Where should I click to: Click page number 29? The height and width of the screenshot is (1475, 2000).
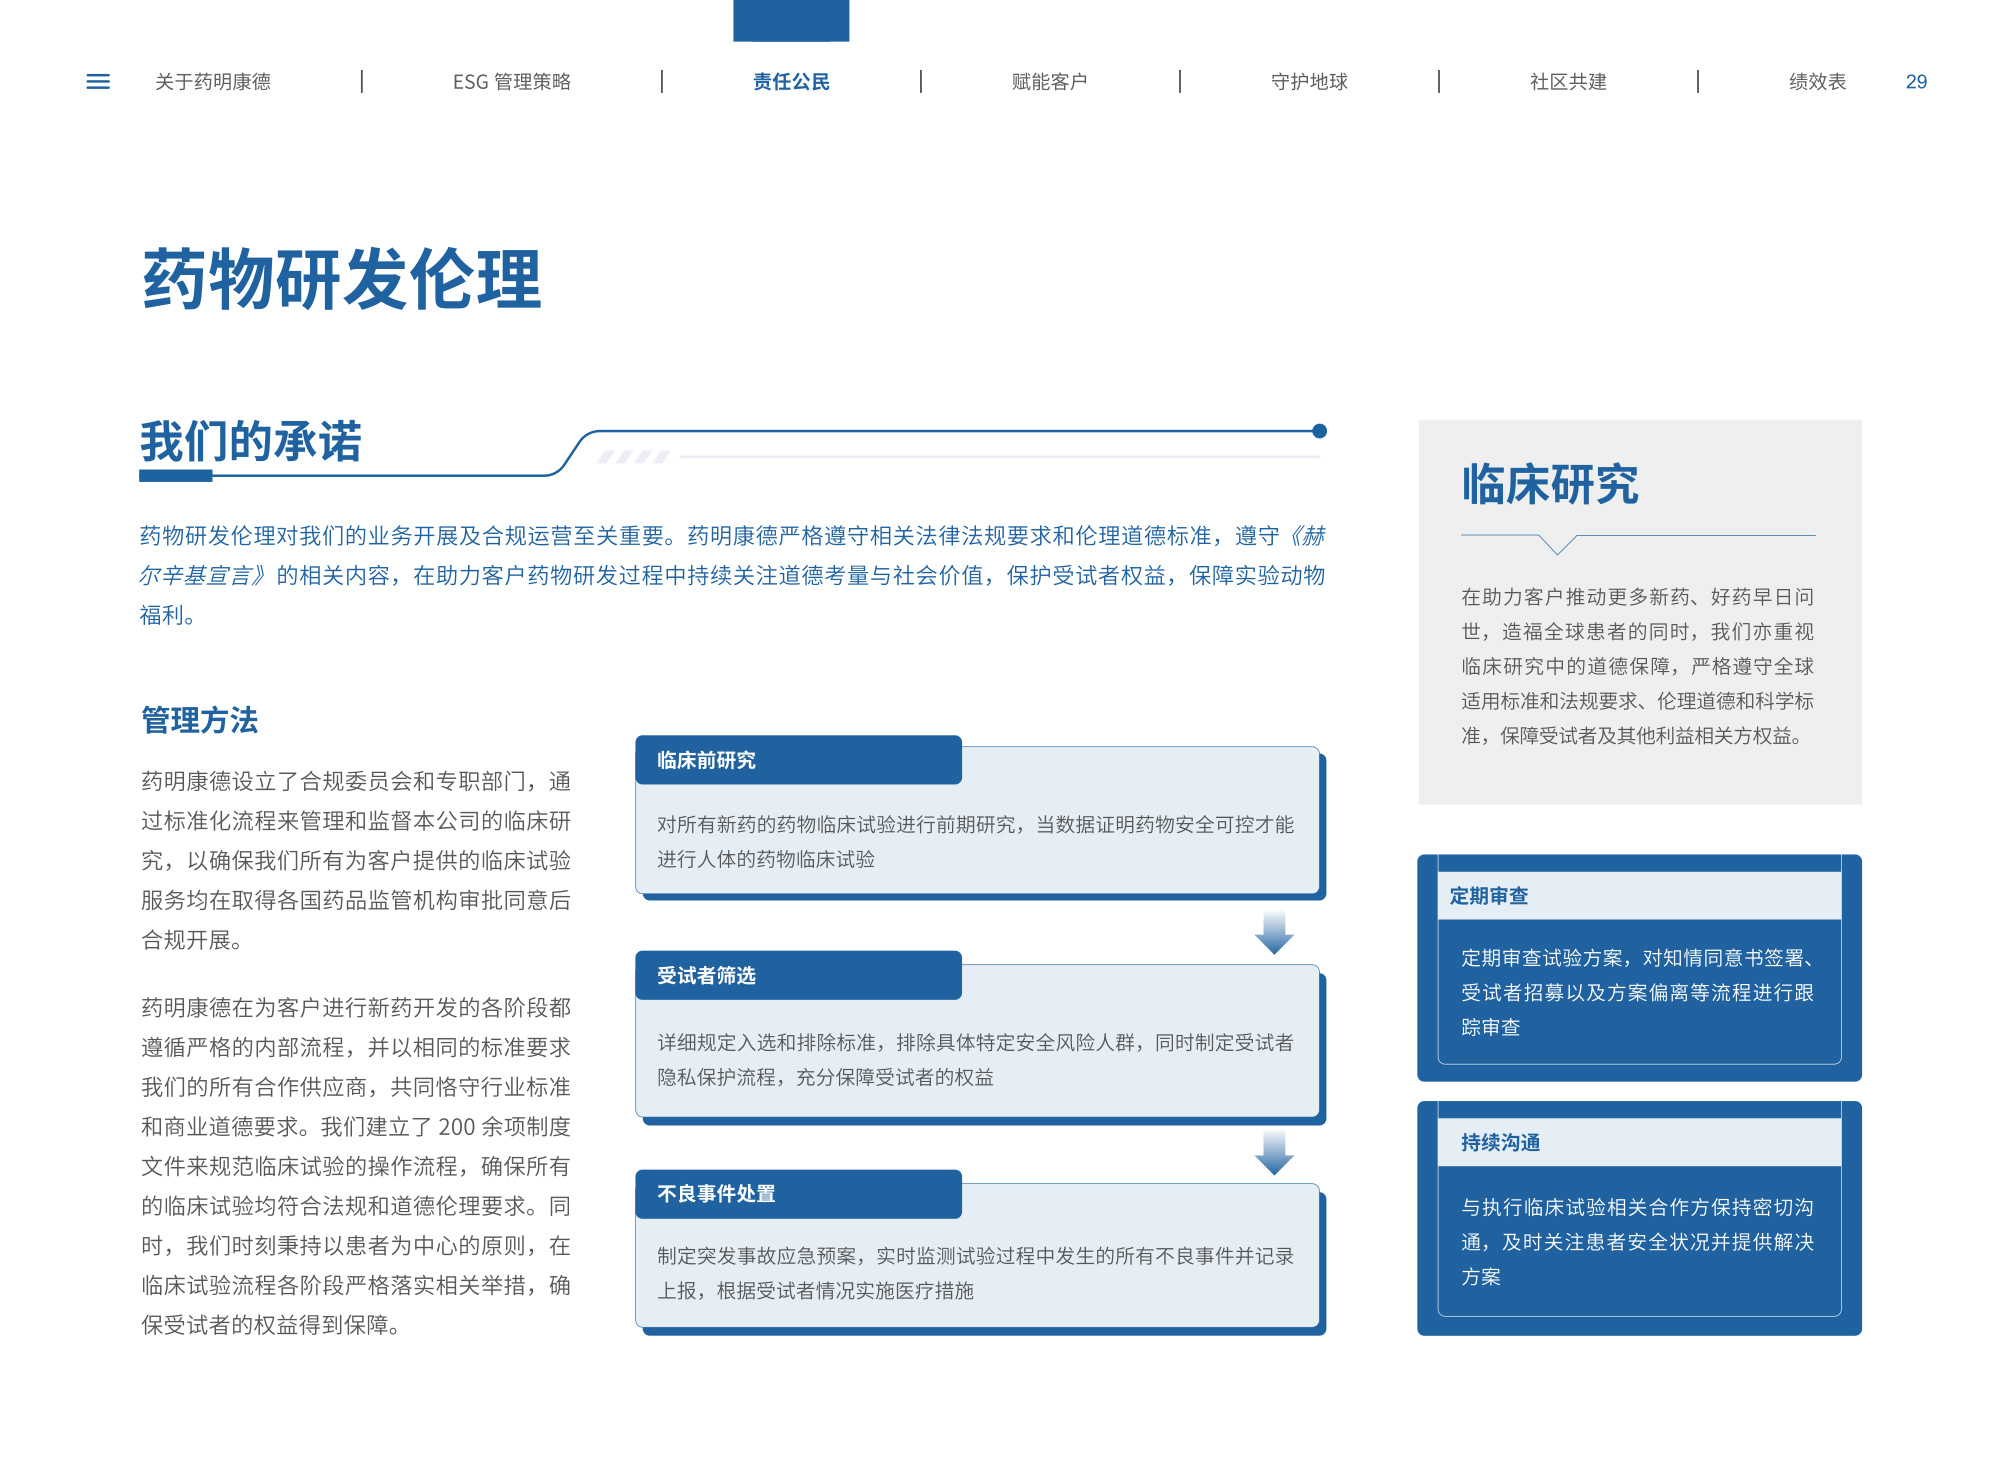point(1916,82)
